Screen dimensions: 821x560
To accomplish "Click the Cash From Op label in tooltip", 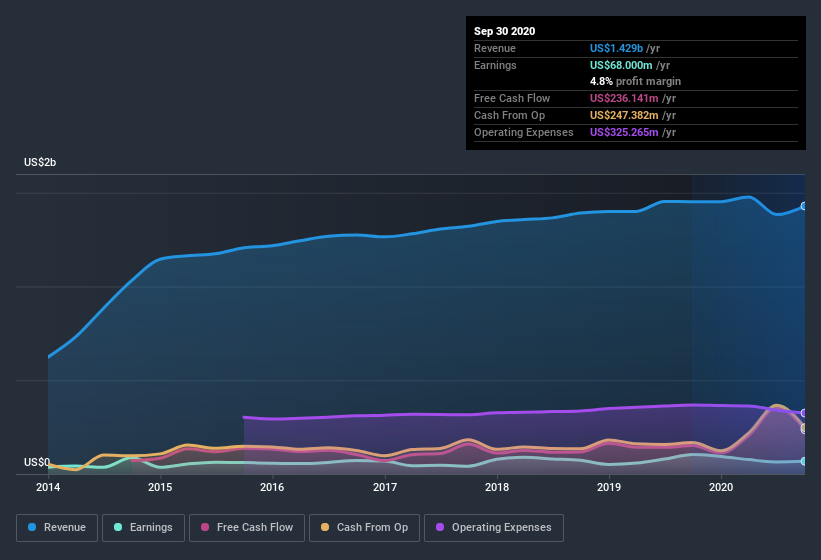I will tap(509, 115).
